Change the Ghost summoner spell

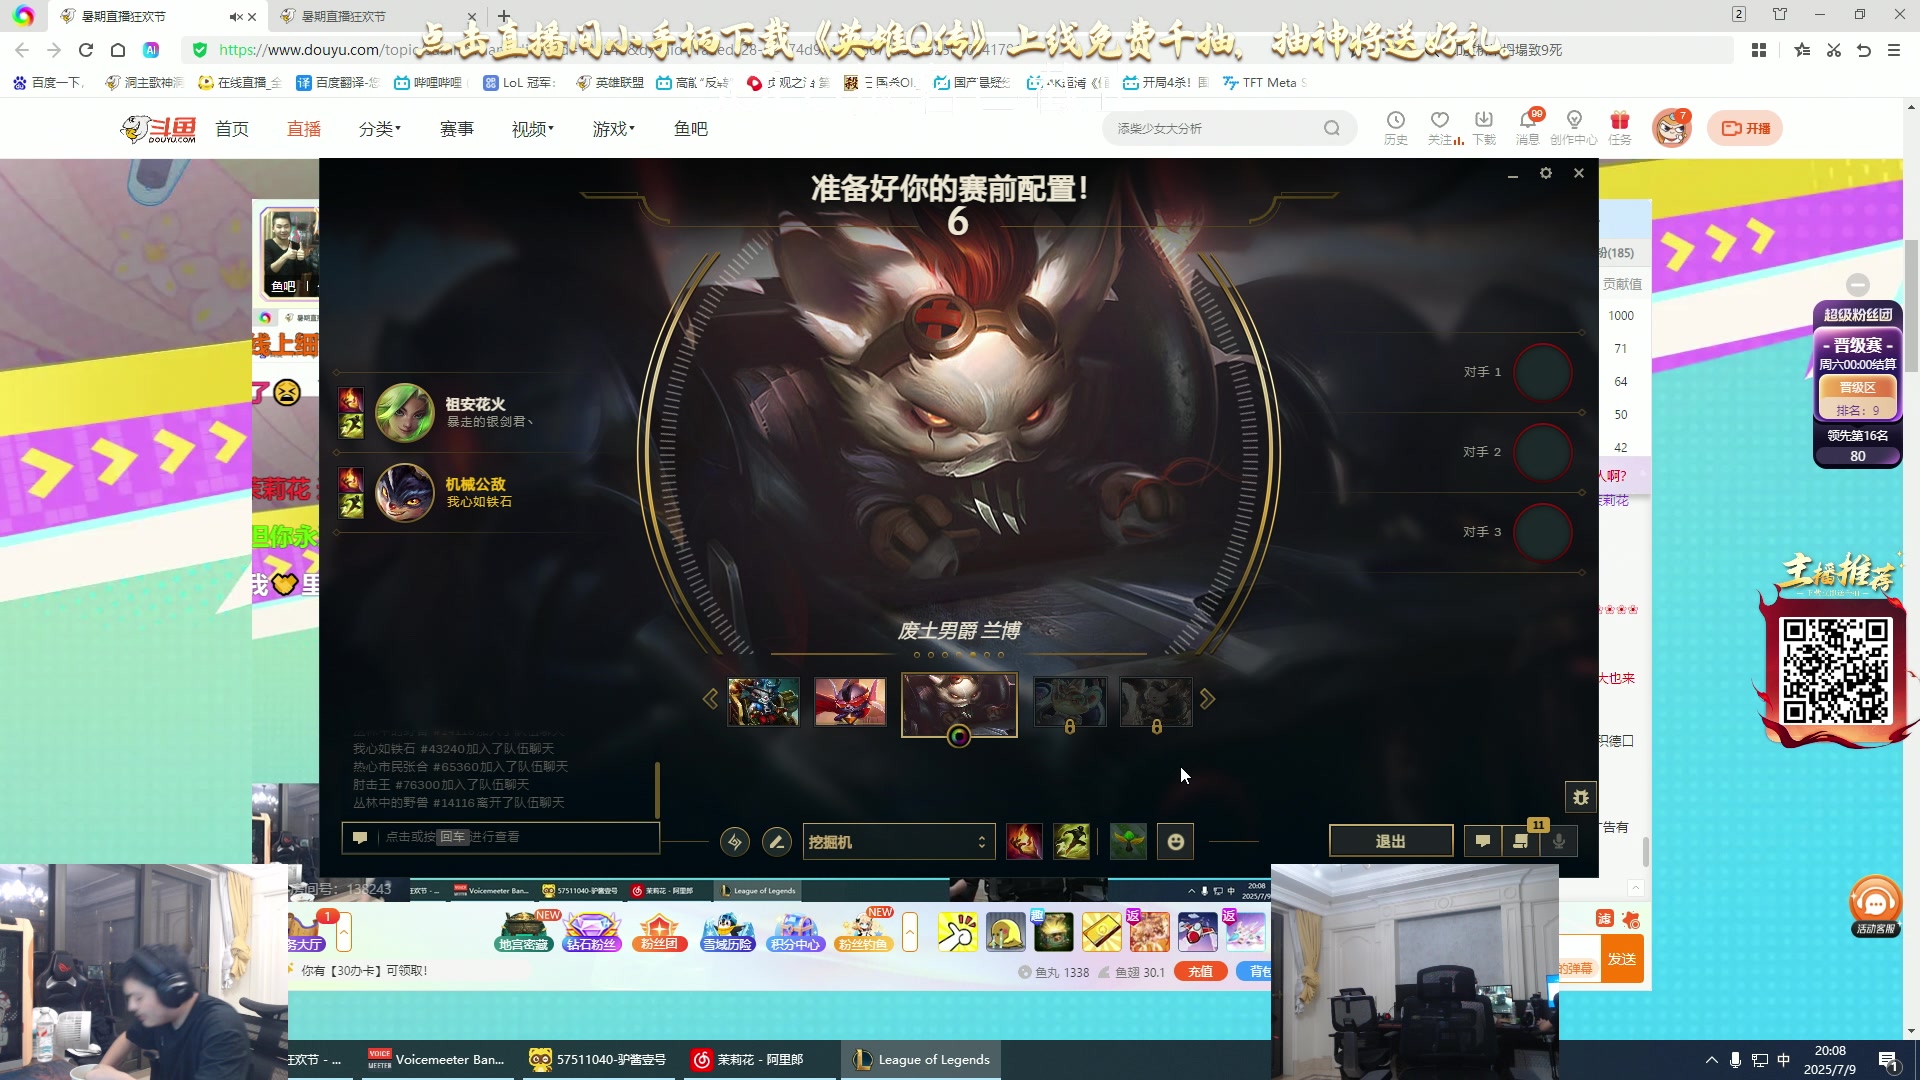pyautogui.click(x=1071, y=842)
